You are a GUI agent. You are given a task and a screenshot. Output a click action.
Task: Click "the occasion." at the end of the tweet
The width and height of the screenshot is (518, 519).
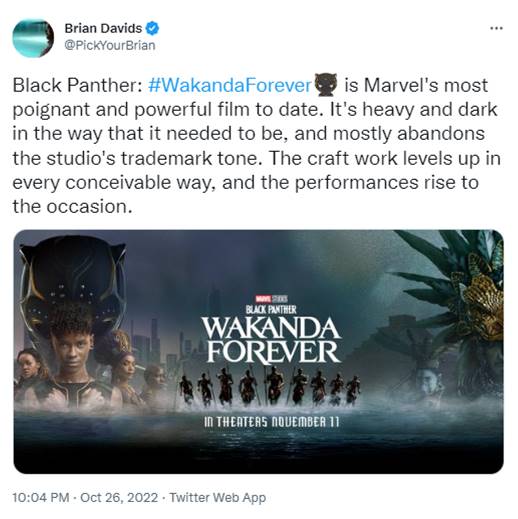click(72, 207)
